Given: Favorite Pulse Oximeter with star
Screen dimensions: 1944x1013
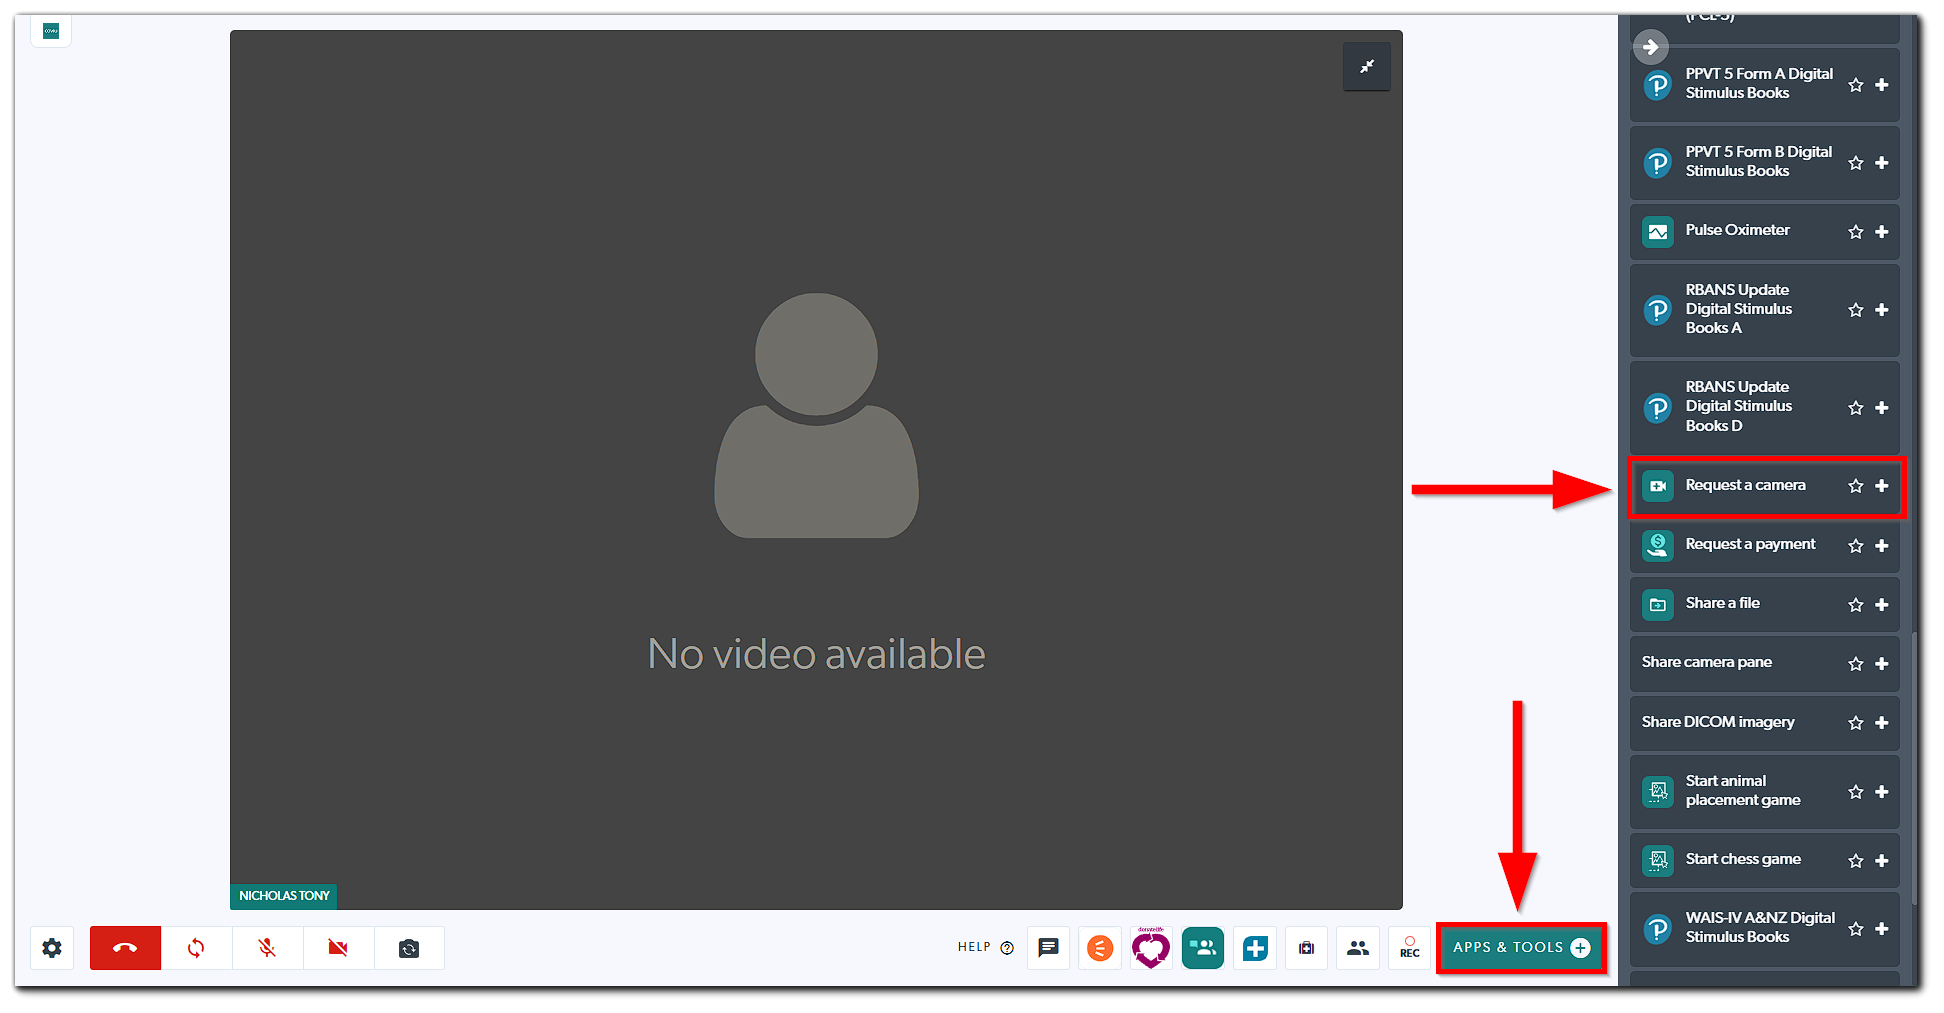Looking at the screenshot, I should tap(1856, 232).
